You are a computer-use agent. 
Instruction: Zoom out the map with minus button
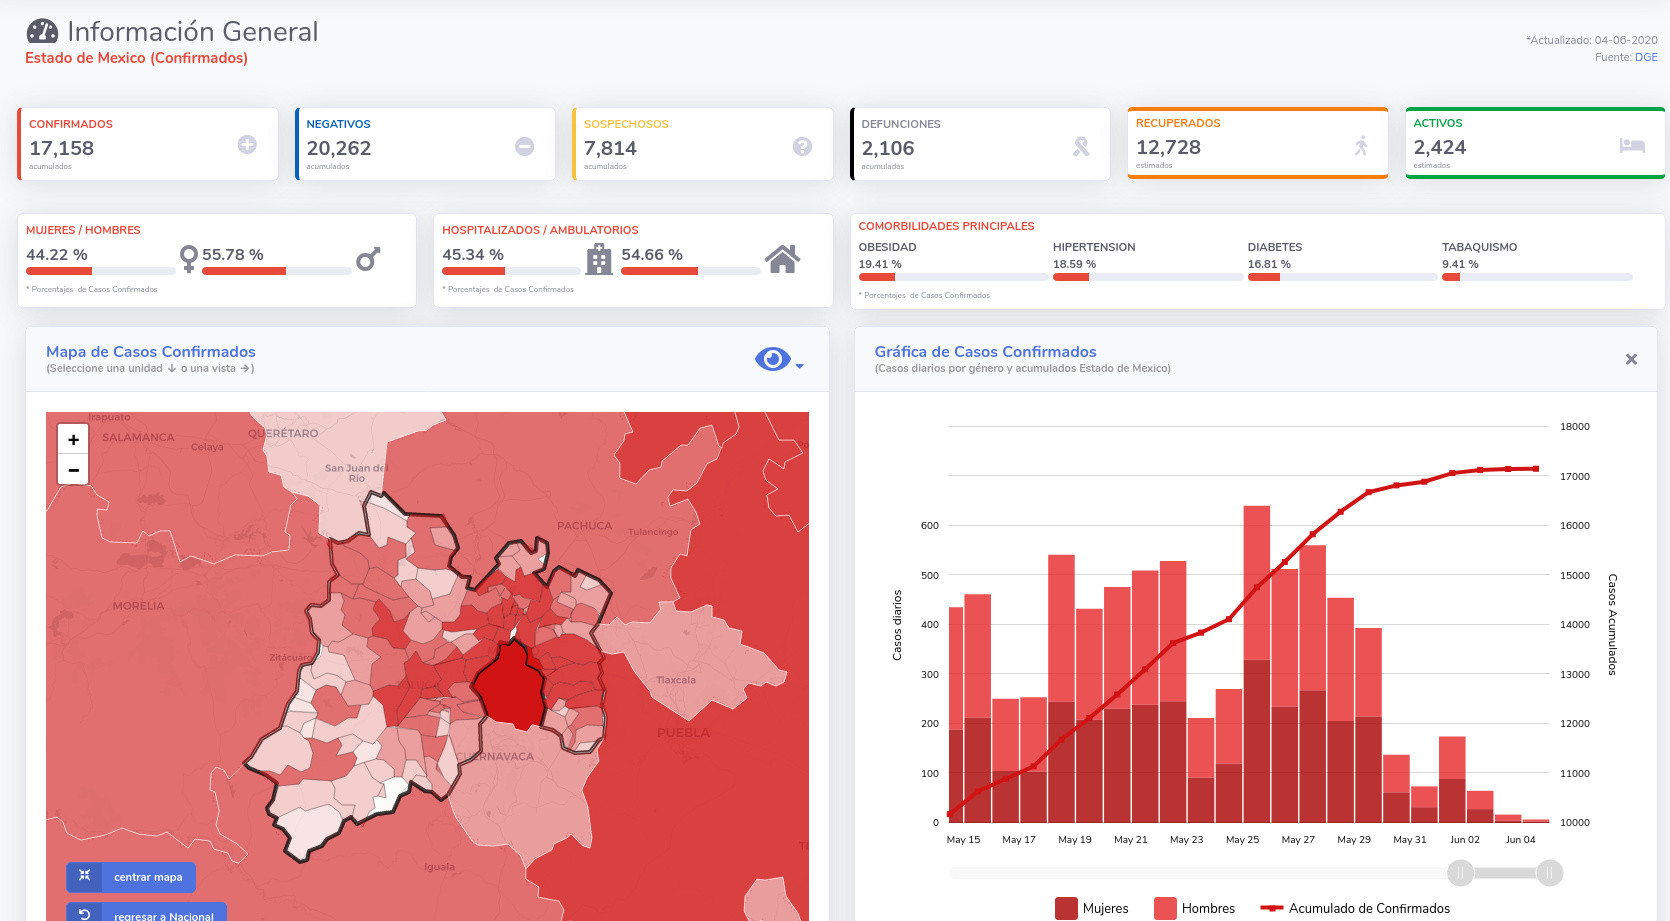tap(73, 469)
